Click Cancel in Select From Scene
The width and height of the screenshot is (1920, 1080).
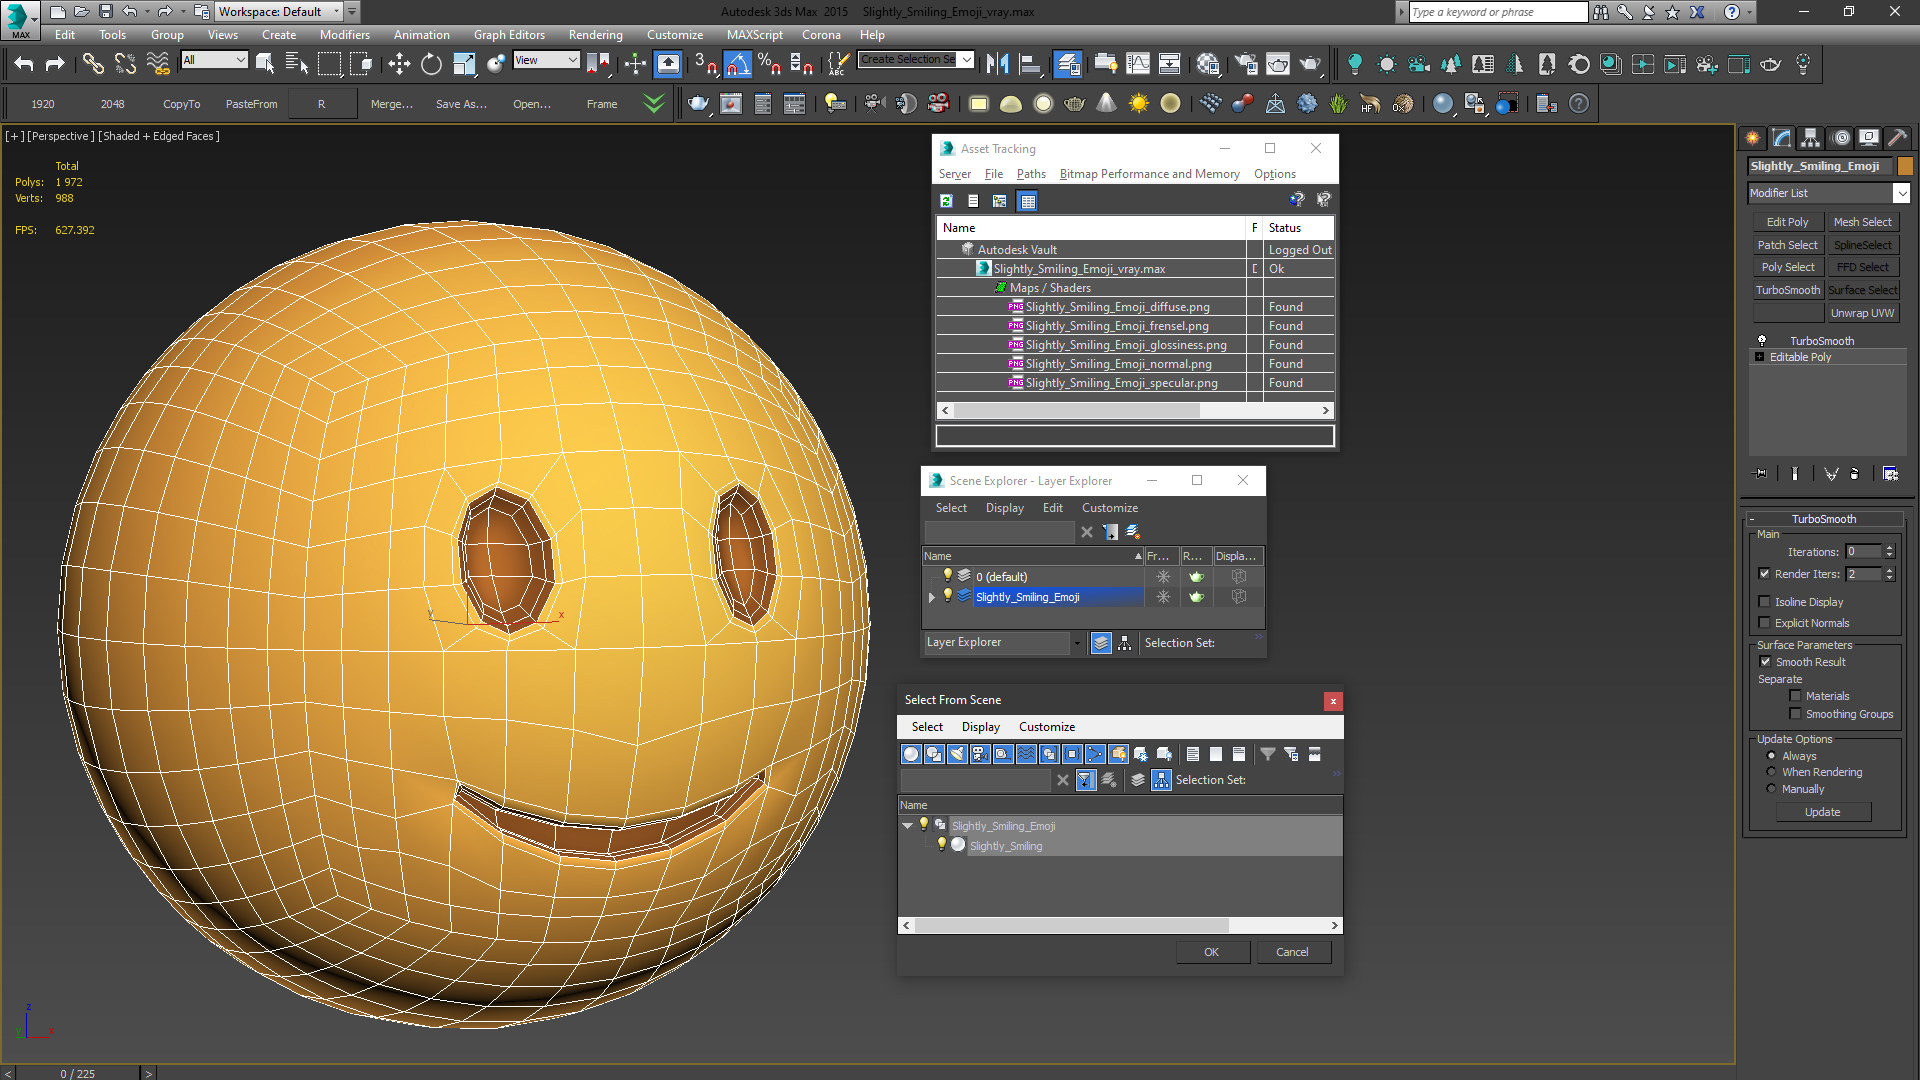click(1292, 952)
